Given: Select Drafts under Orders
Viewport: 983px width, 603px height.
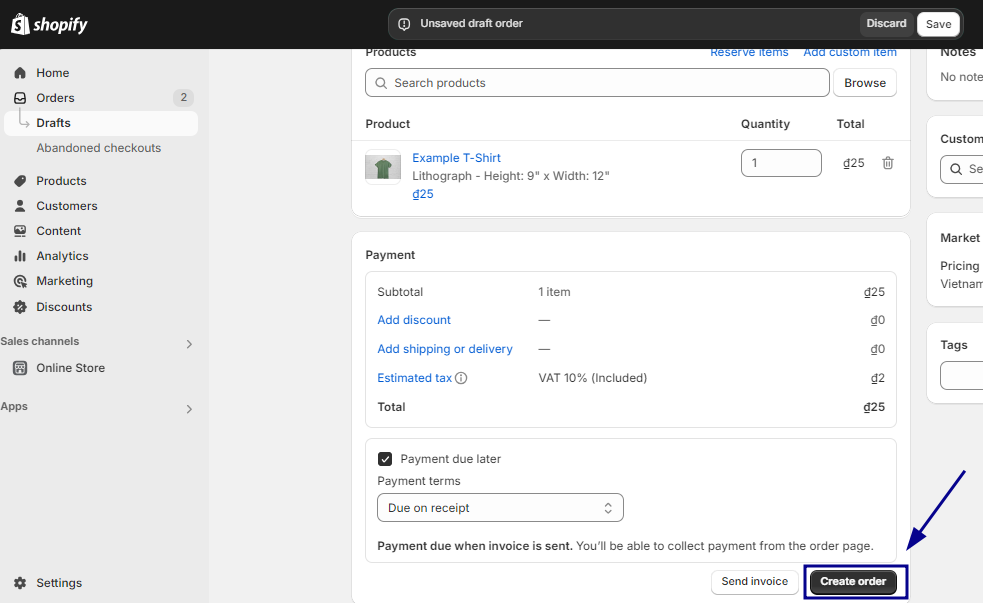Looking at the screenshot, I should coord(101,123).
